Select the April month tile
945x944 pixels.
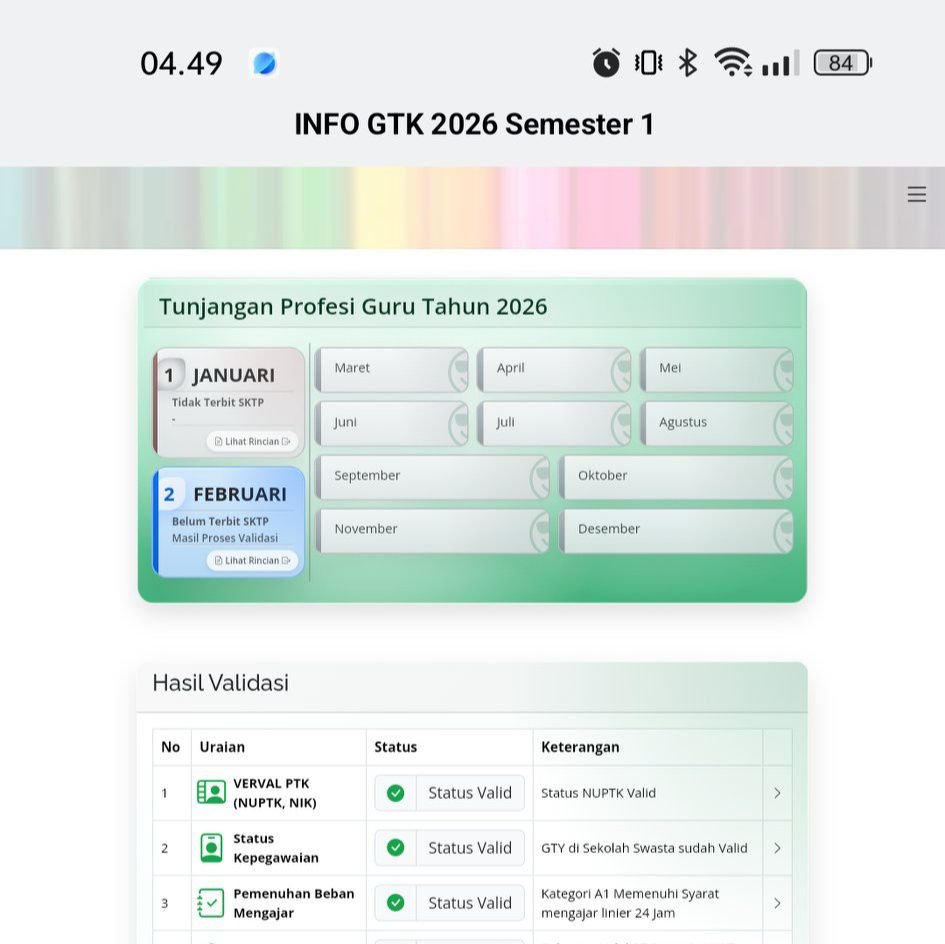[x=554, y=369]
